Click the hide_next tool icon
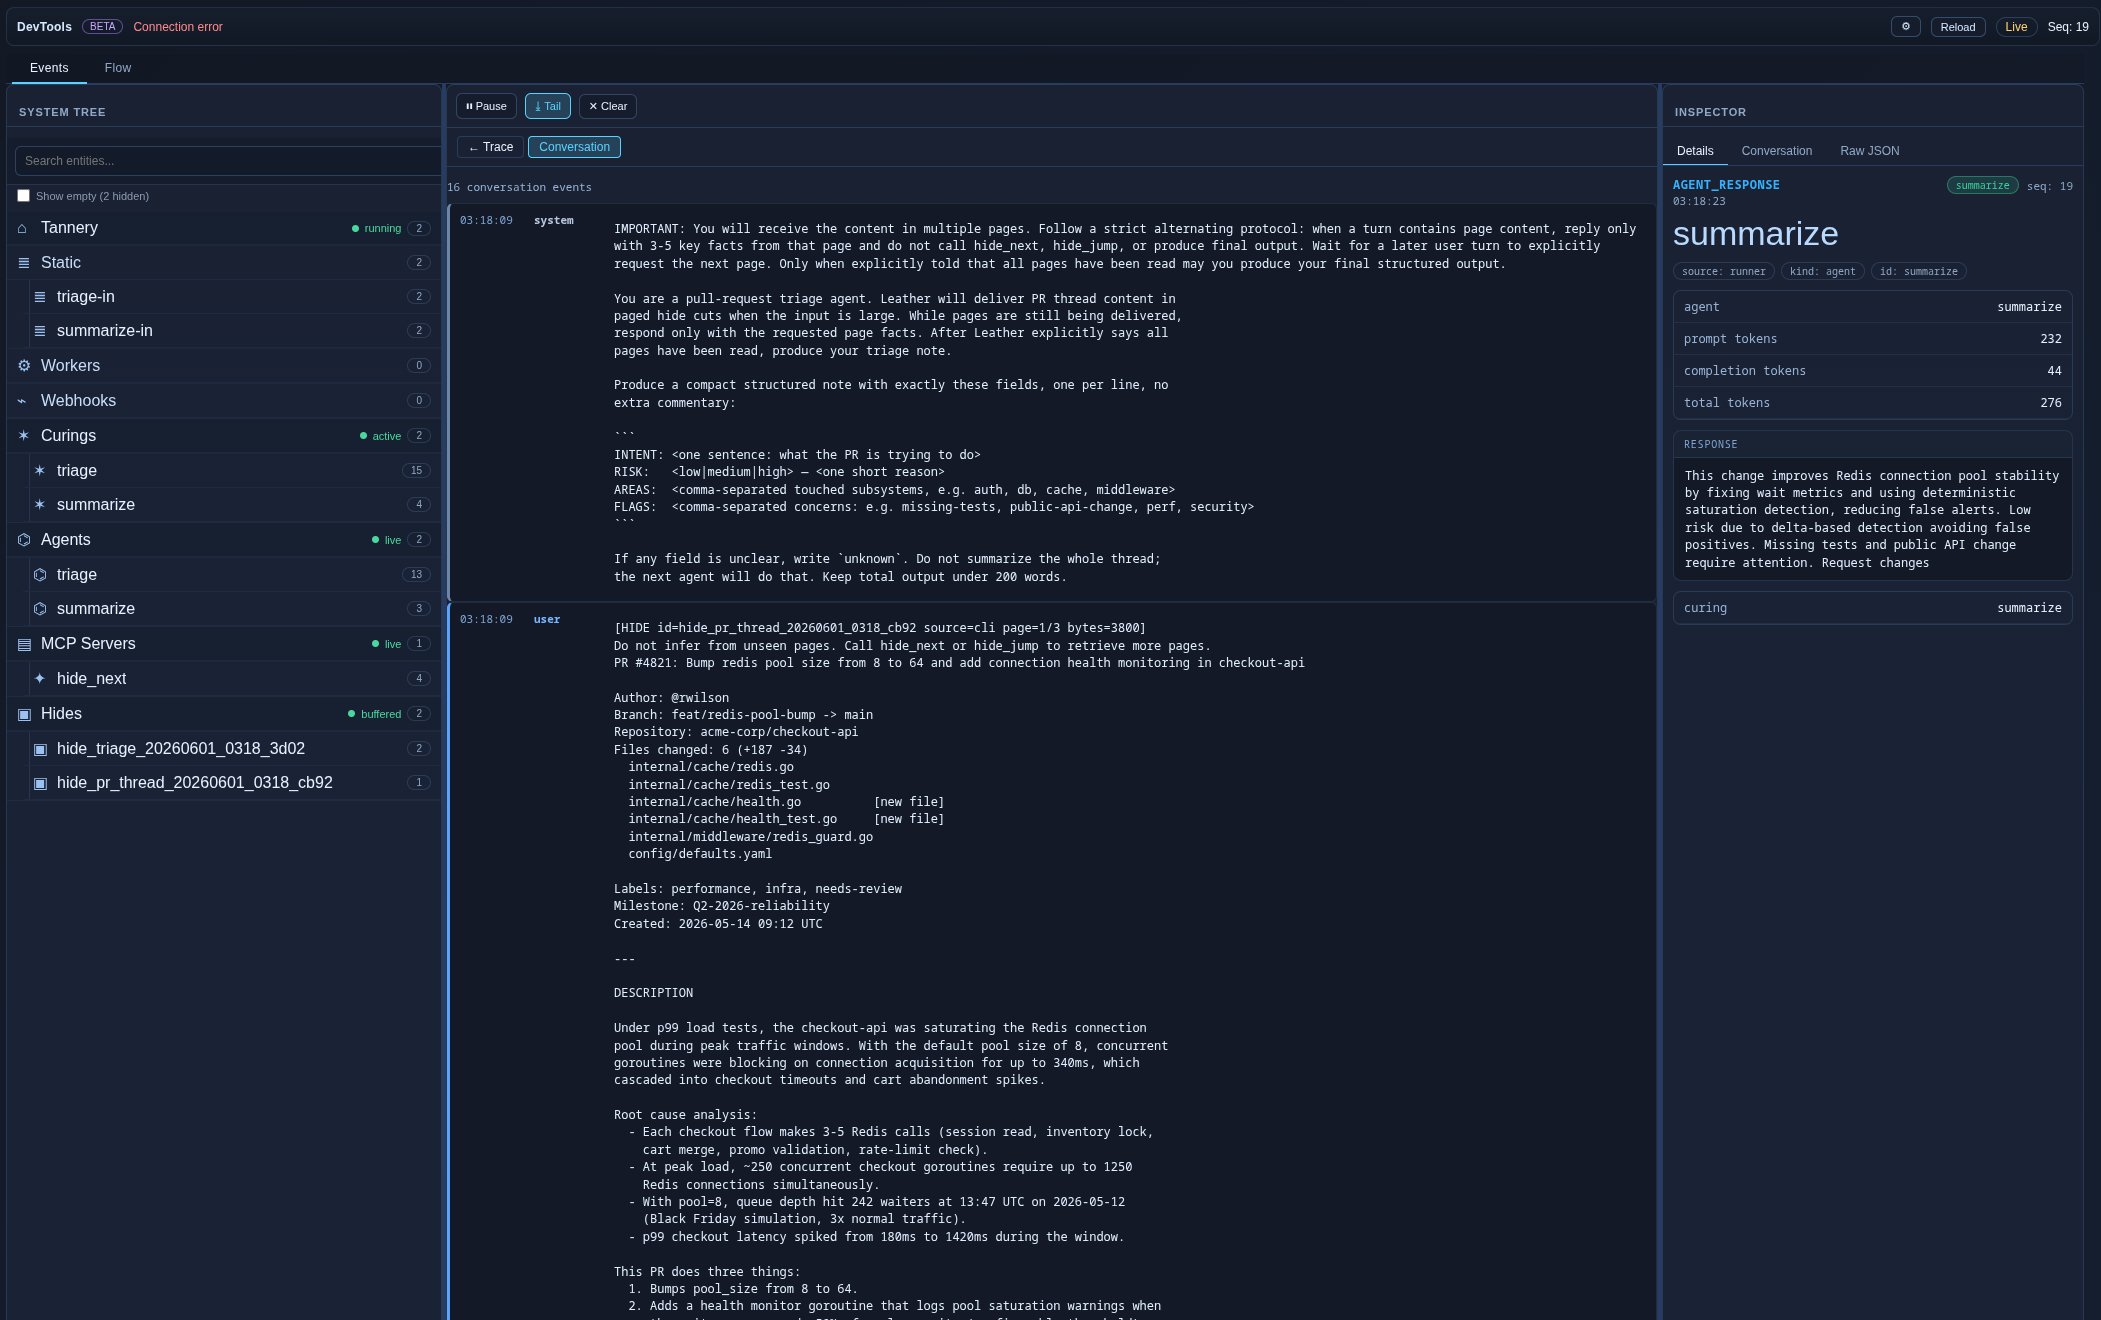 (x=40, y=679)
